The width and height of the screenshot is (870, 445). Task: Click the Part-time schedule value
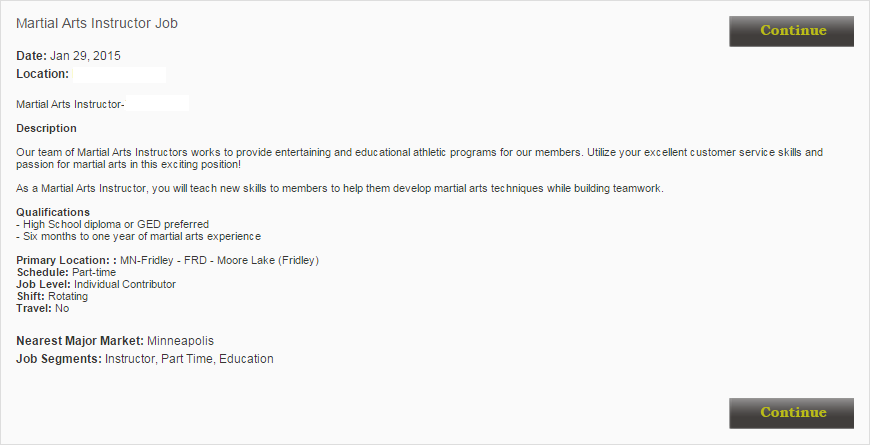tap(94, 272)
